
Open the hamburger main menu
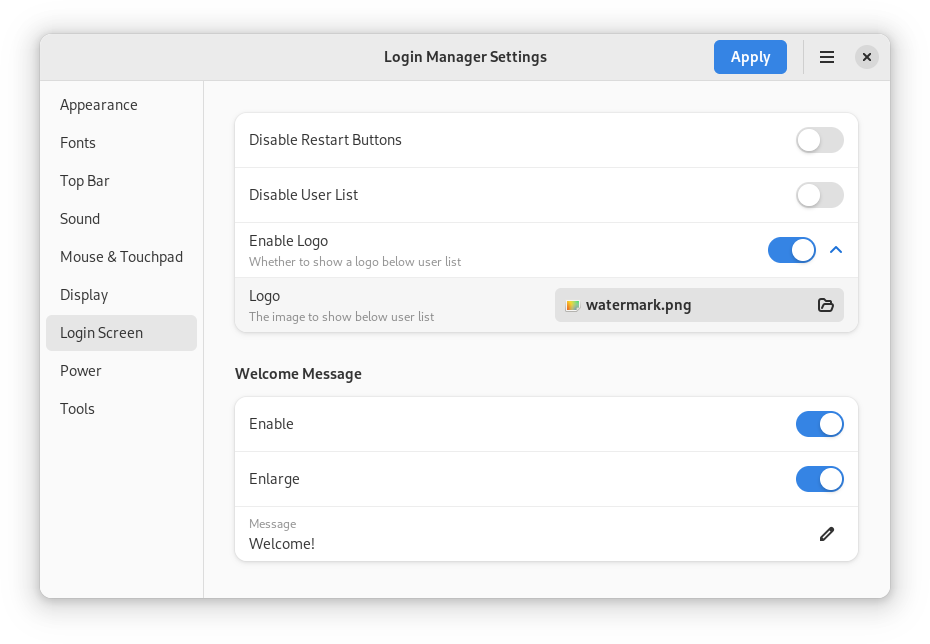coord(827,57)
